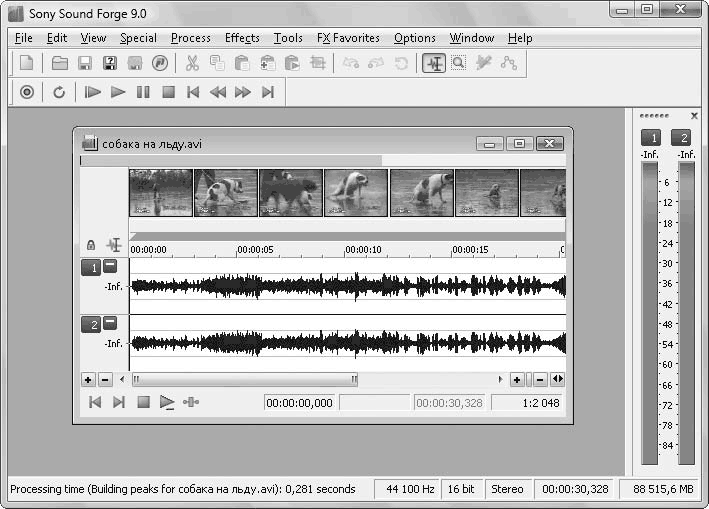Click the third dog video thumbnail

(291, 192)
